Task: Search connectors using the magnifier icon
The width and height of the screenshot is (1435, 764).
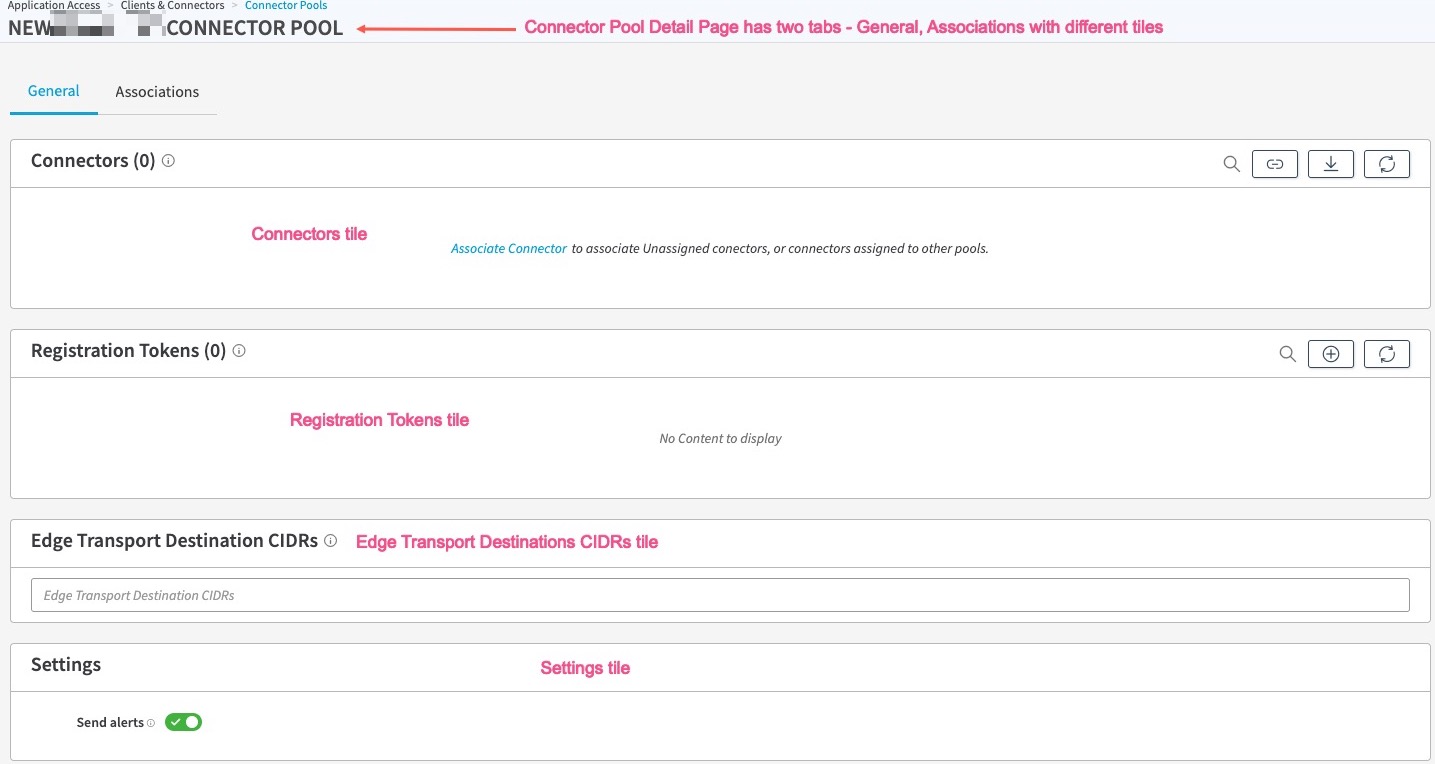Action: tap(1231, 164)
